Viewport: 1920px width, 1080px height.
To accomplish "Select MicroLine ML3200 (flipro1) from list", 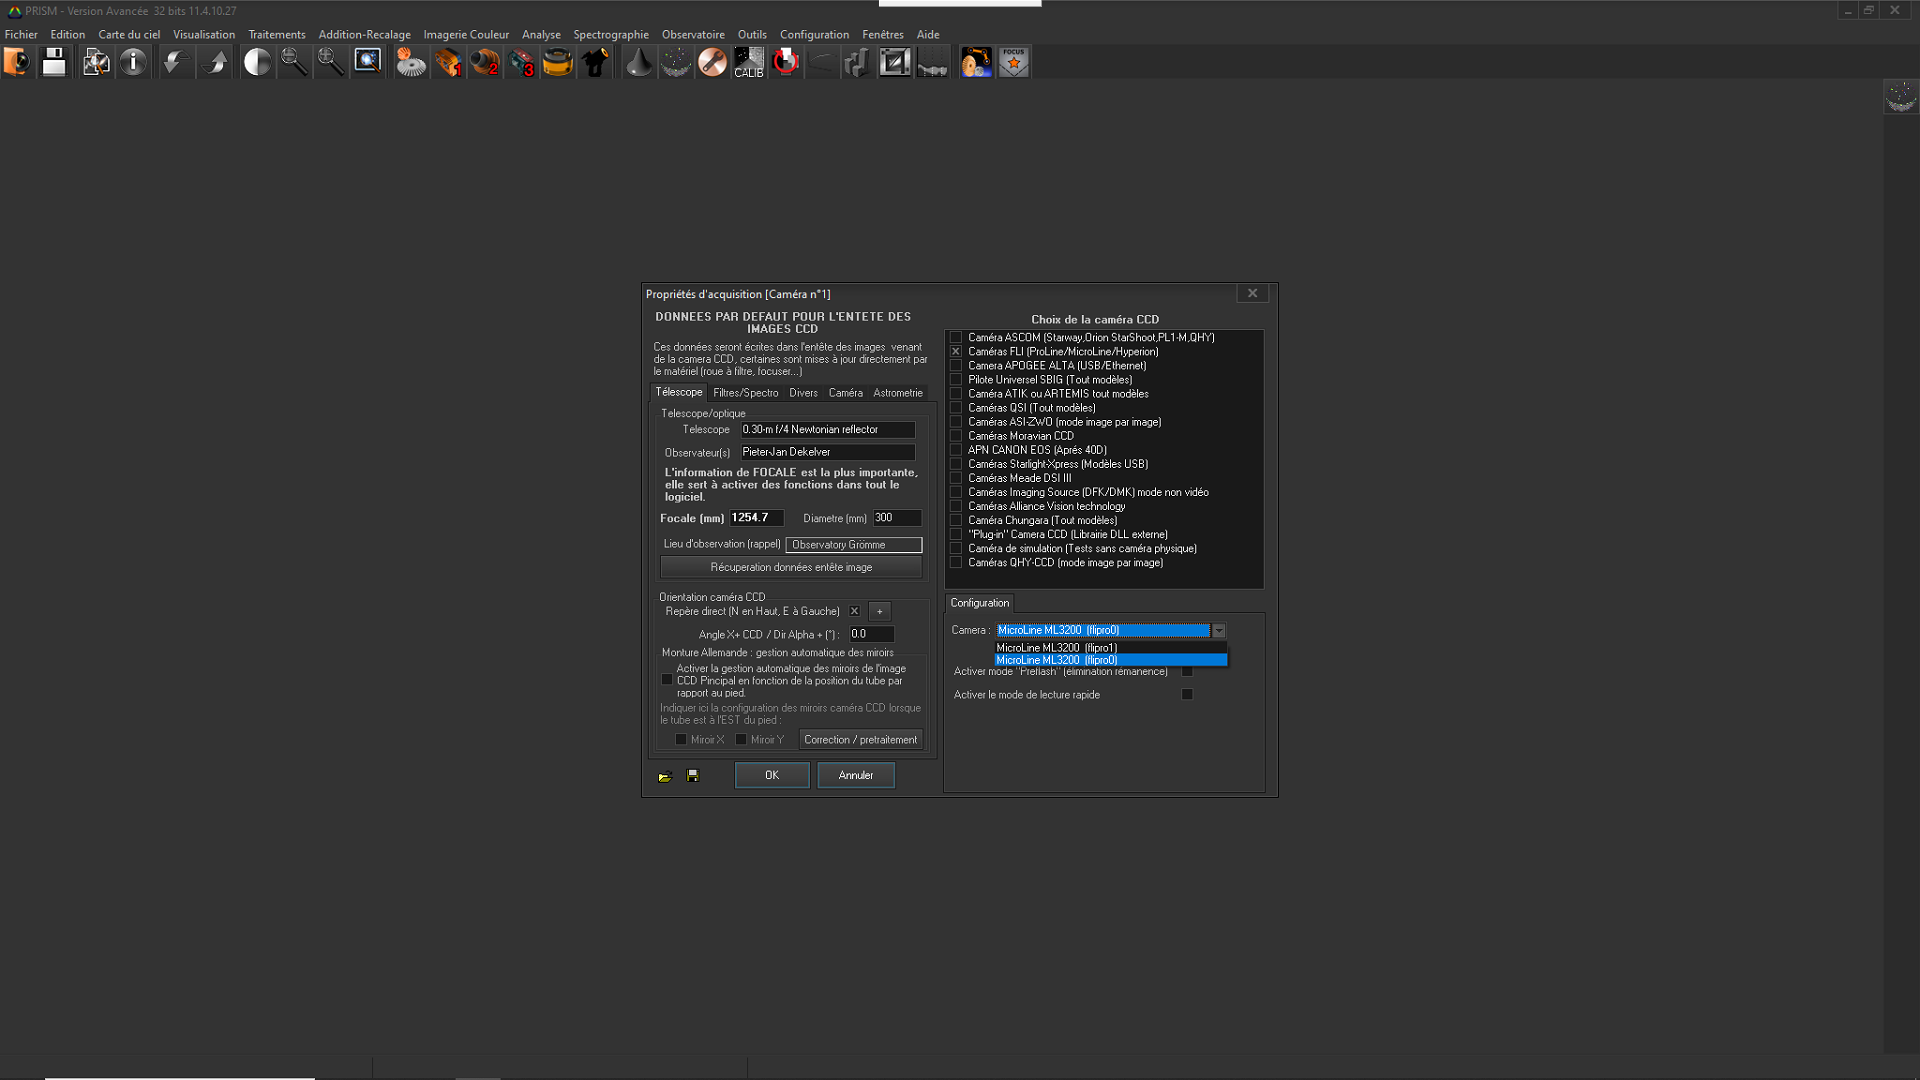I will click(x=1056, y=648).
